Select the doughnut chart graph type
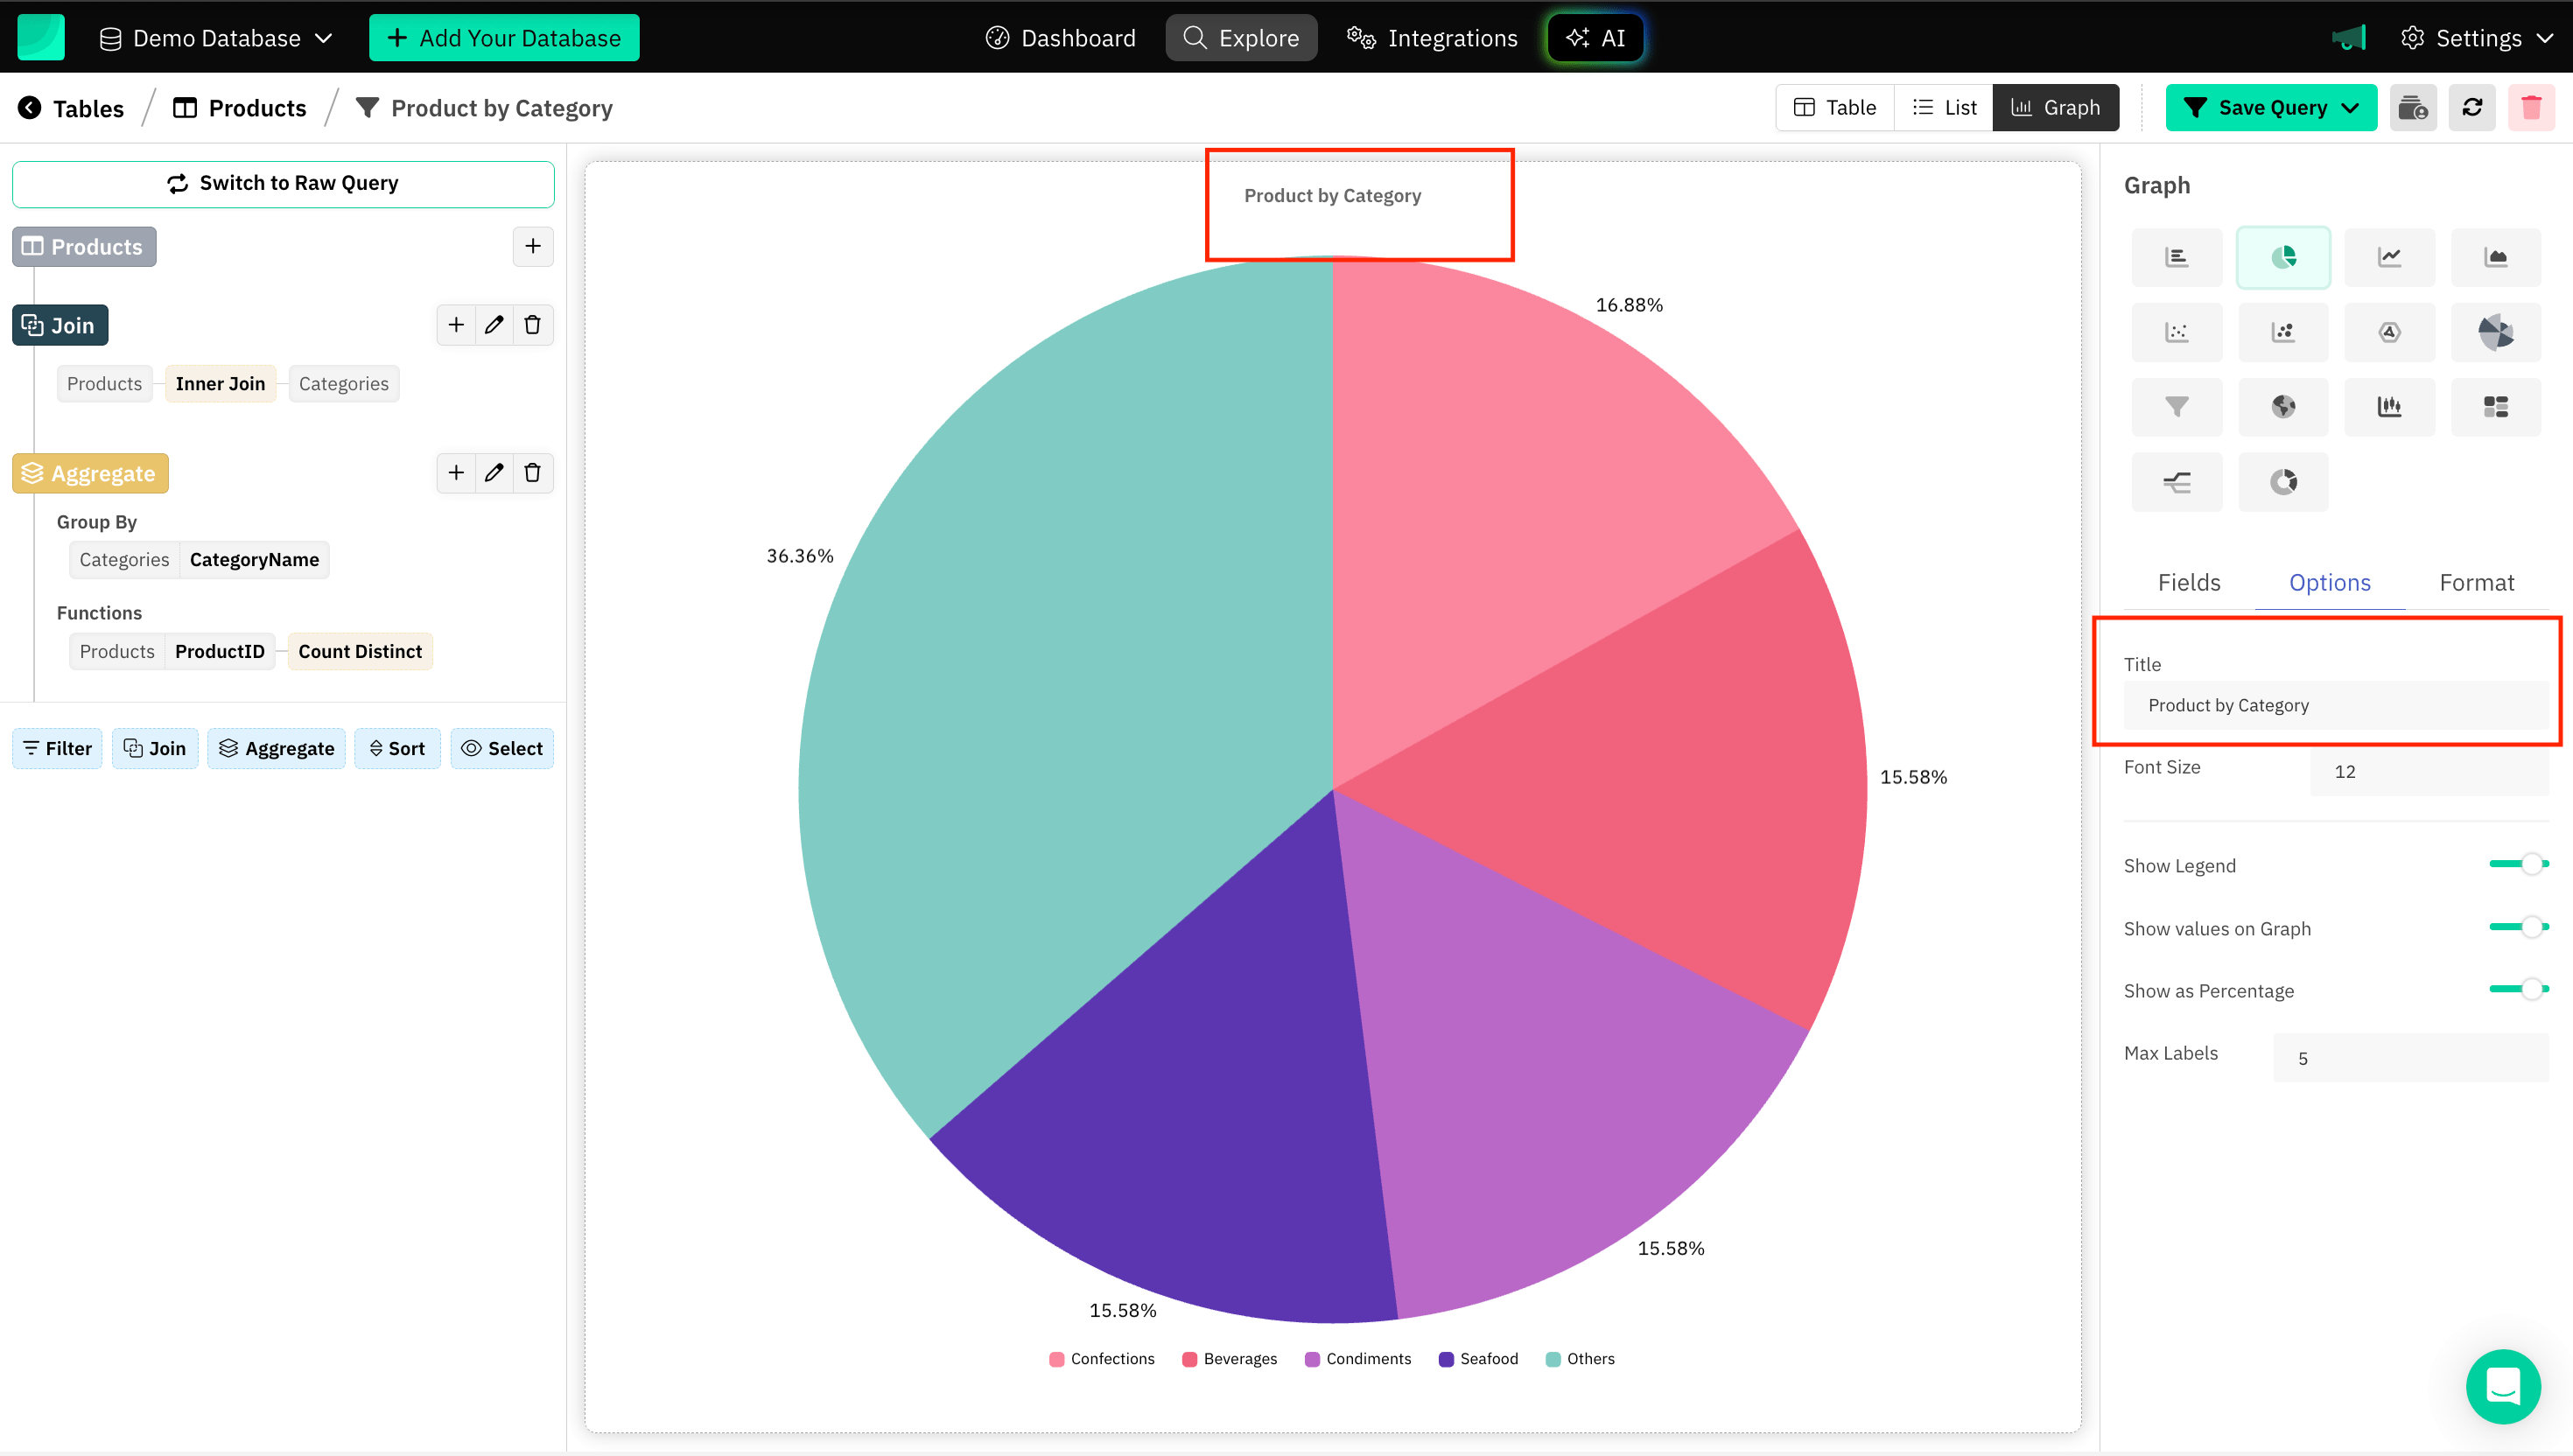 click(2283, 481)
